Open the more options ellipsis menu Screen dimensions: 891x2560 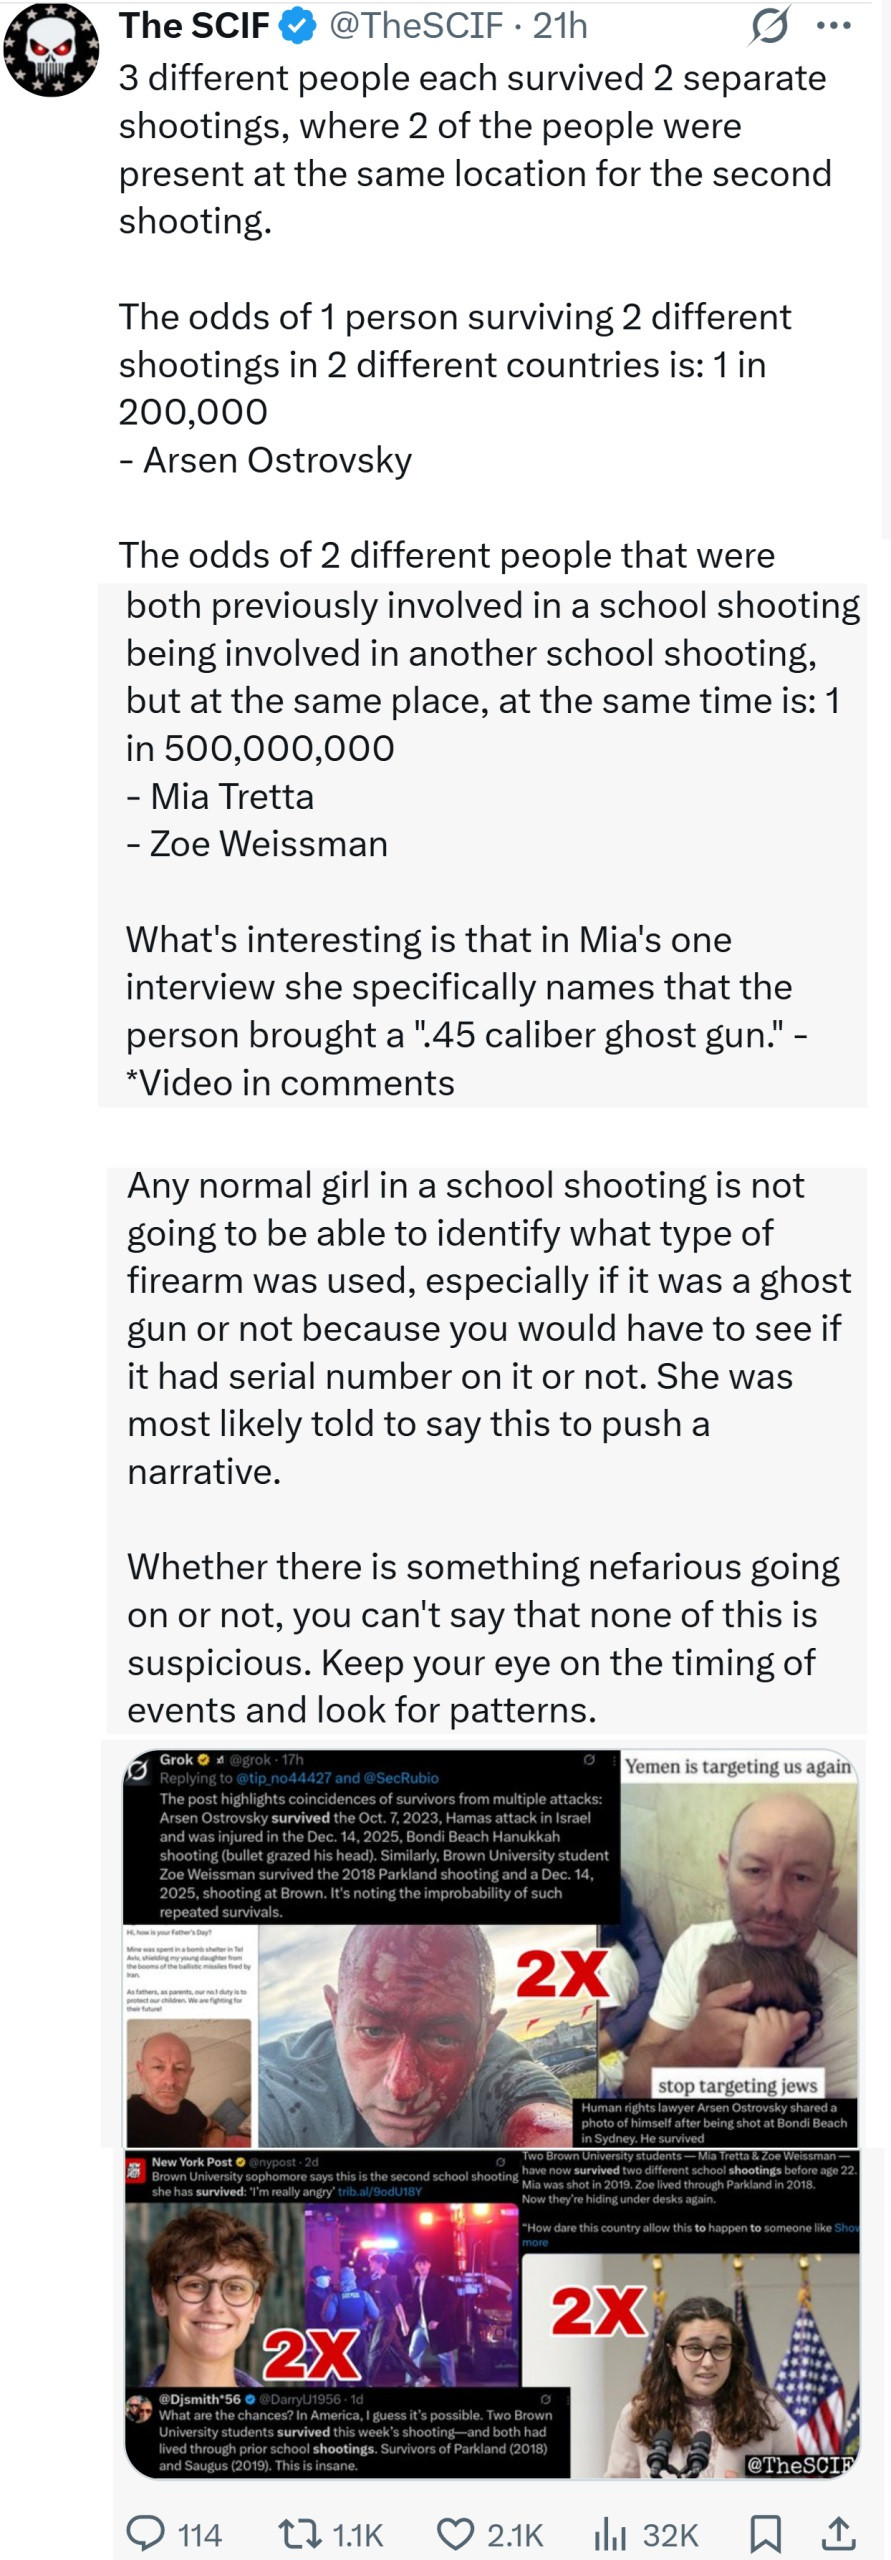pos(833,27)
